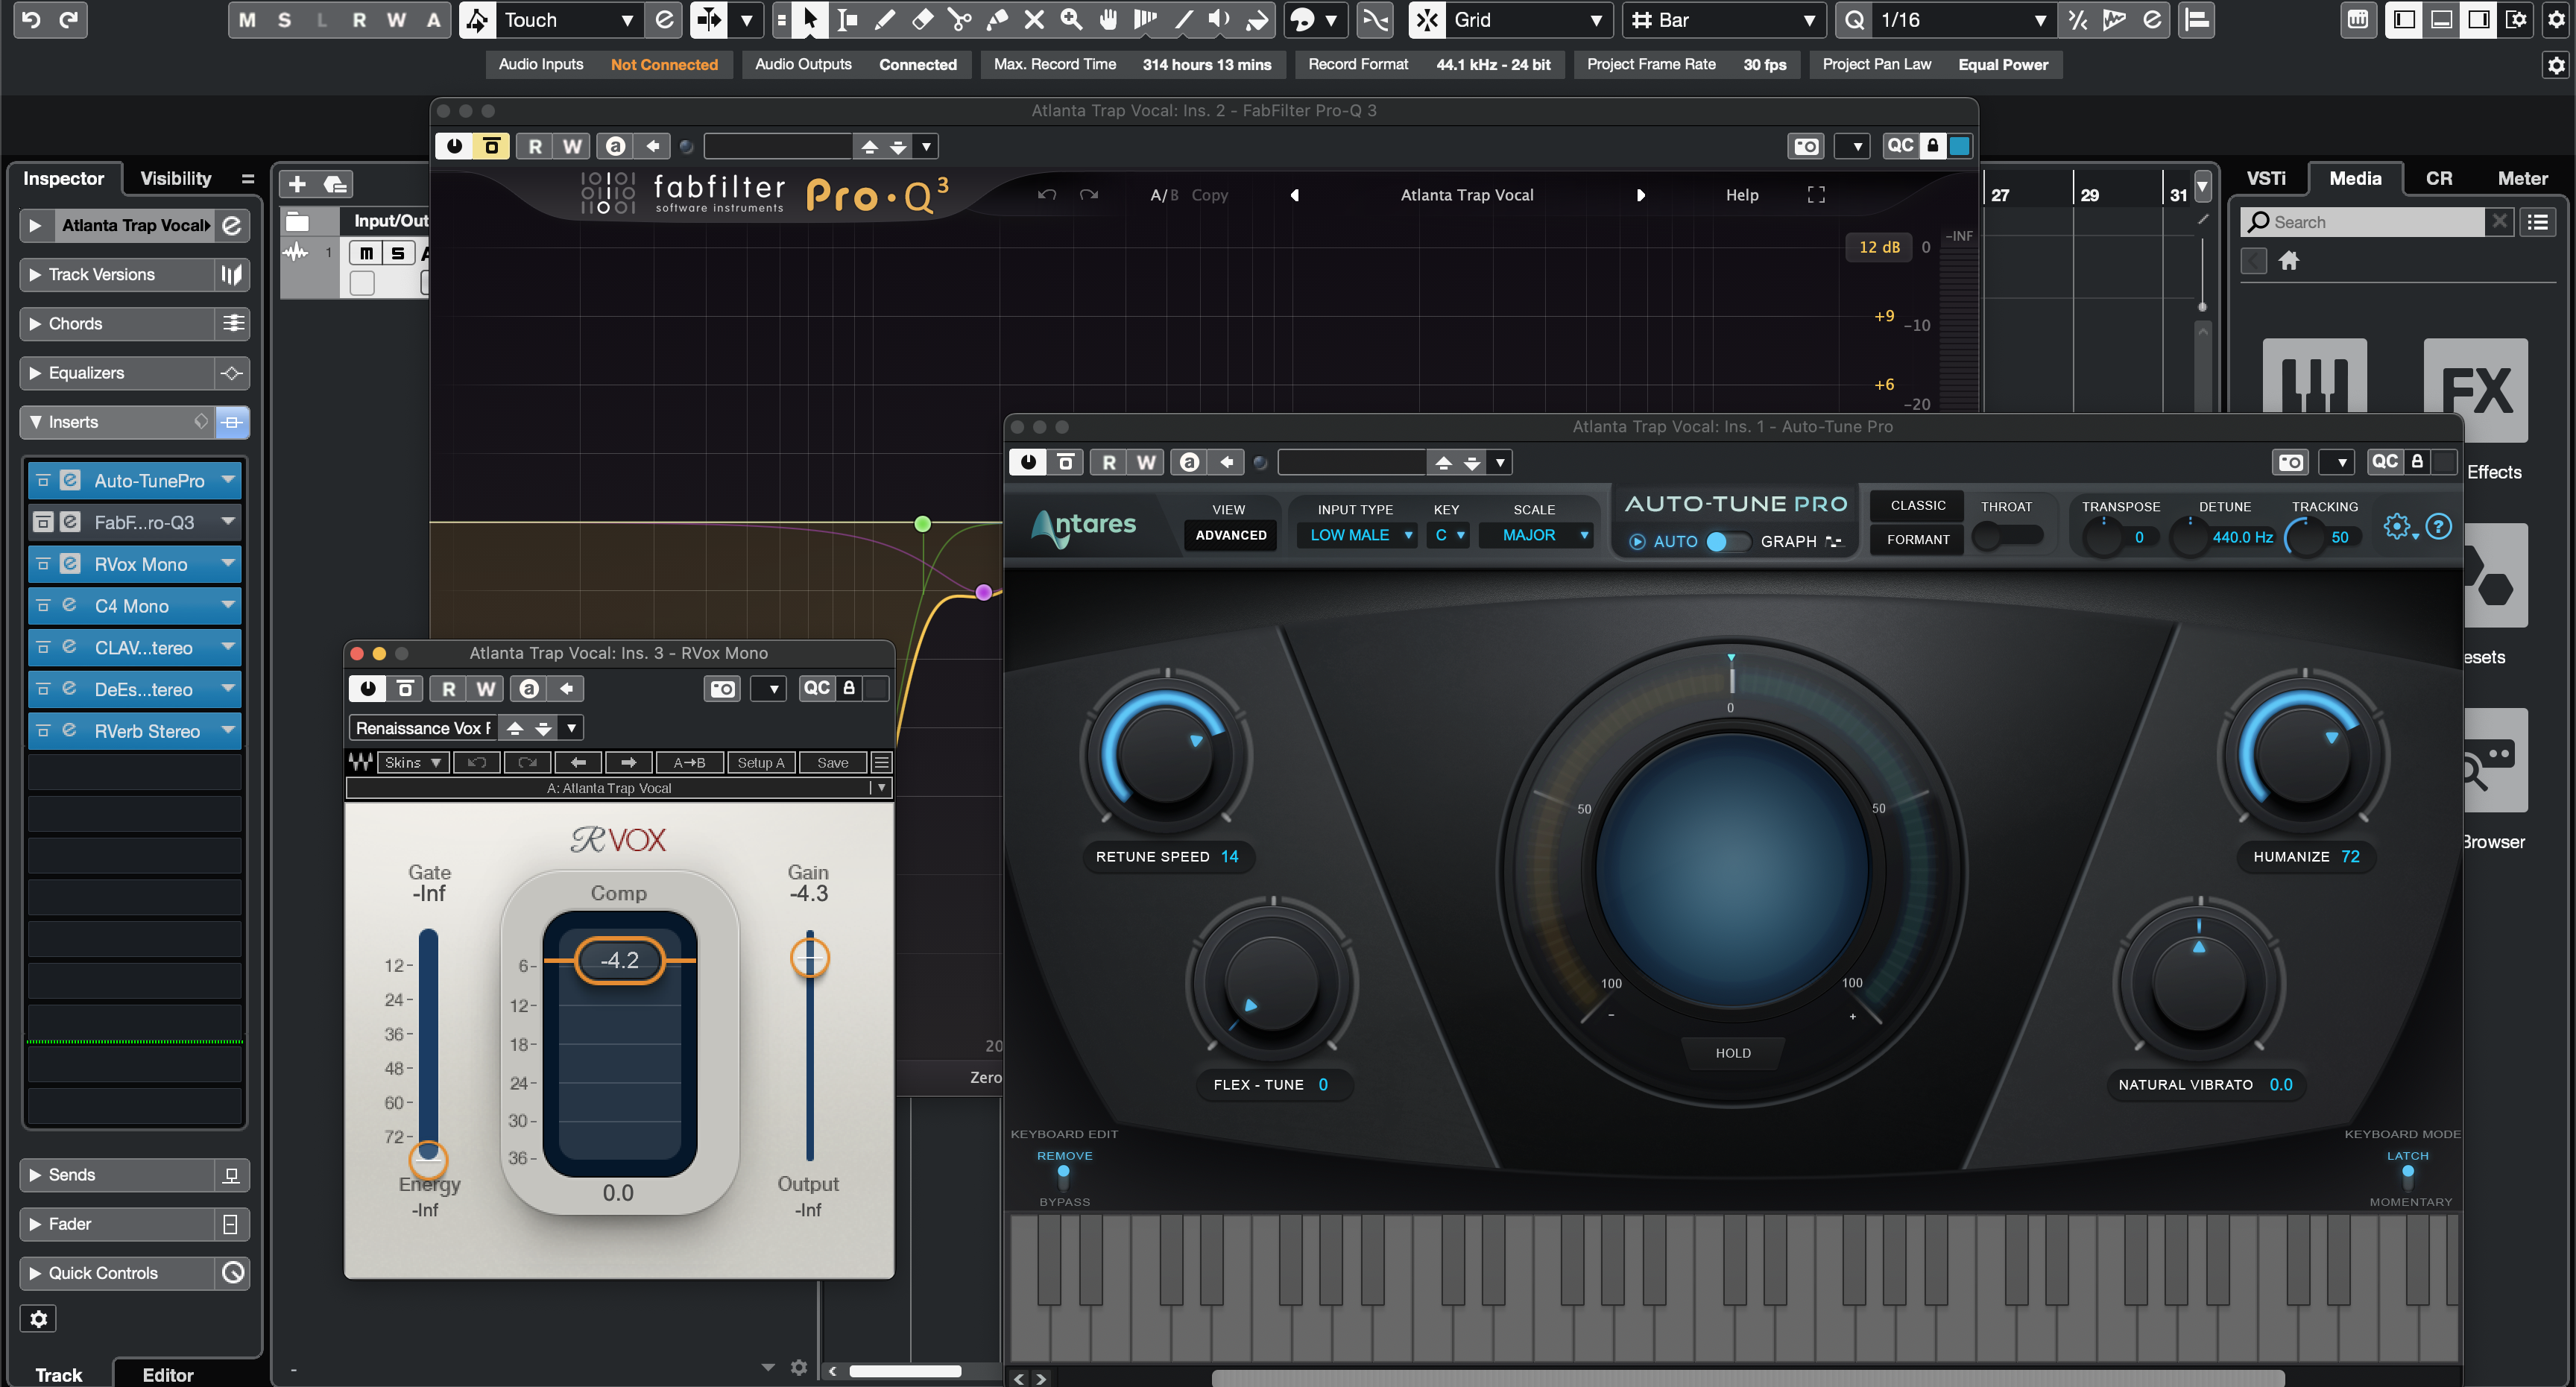Click the RVox Gain slider handle

point(809,958)
